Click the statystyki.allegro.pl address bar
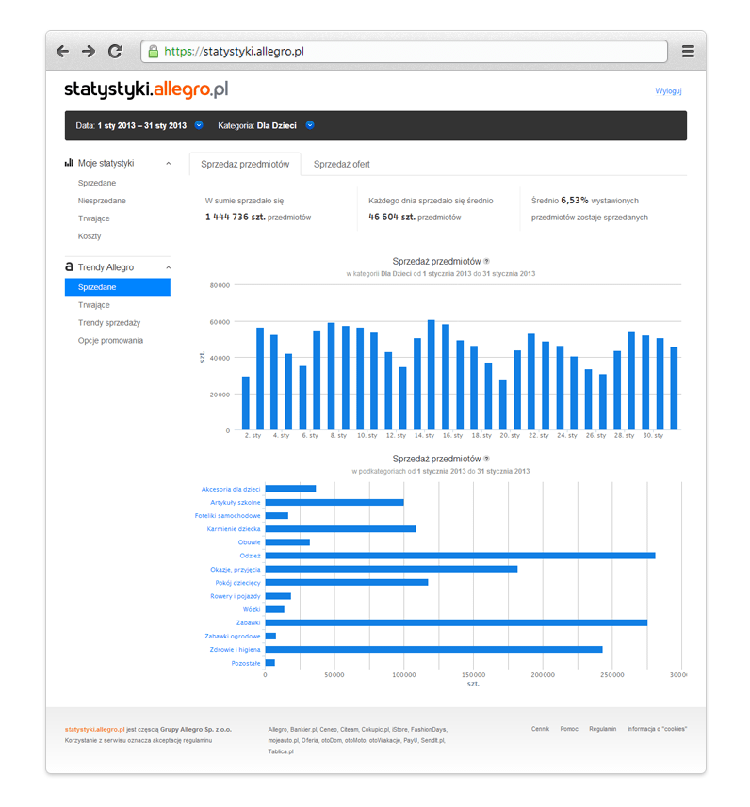The image size is (750, 807). pos(404,51)
